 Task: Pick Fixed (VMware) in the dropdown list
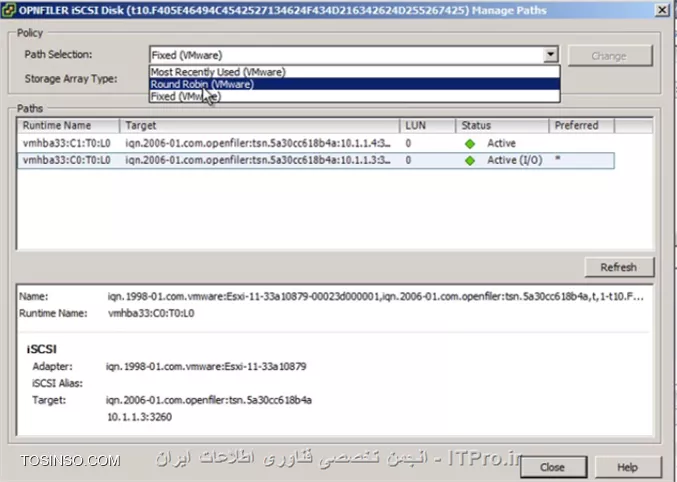355,96
